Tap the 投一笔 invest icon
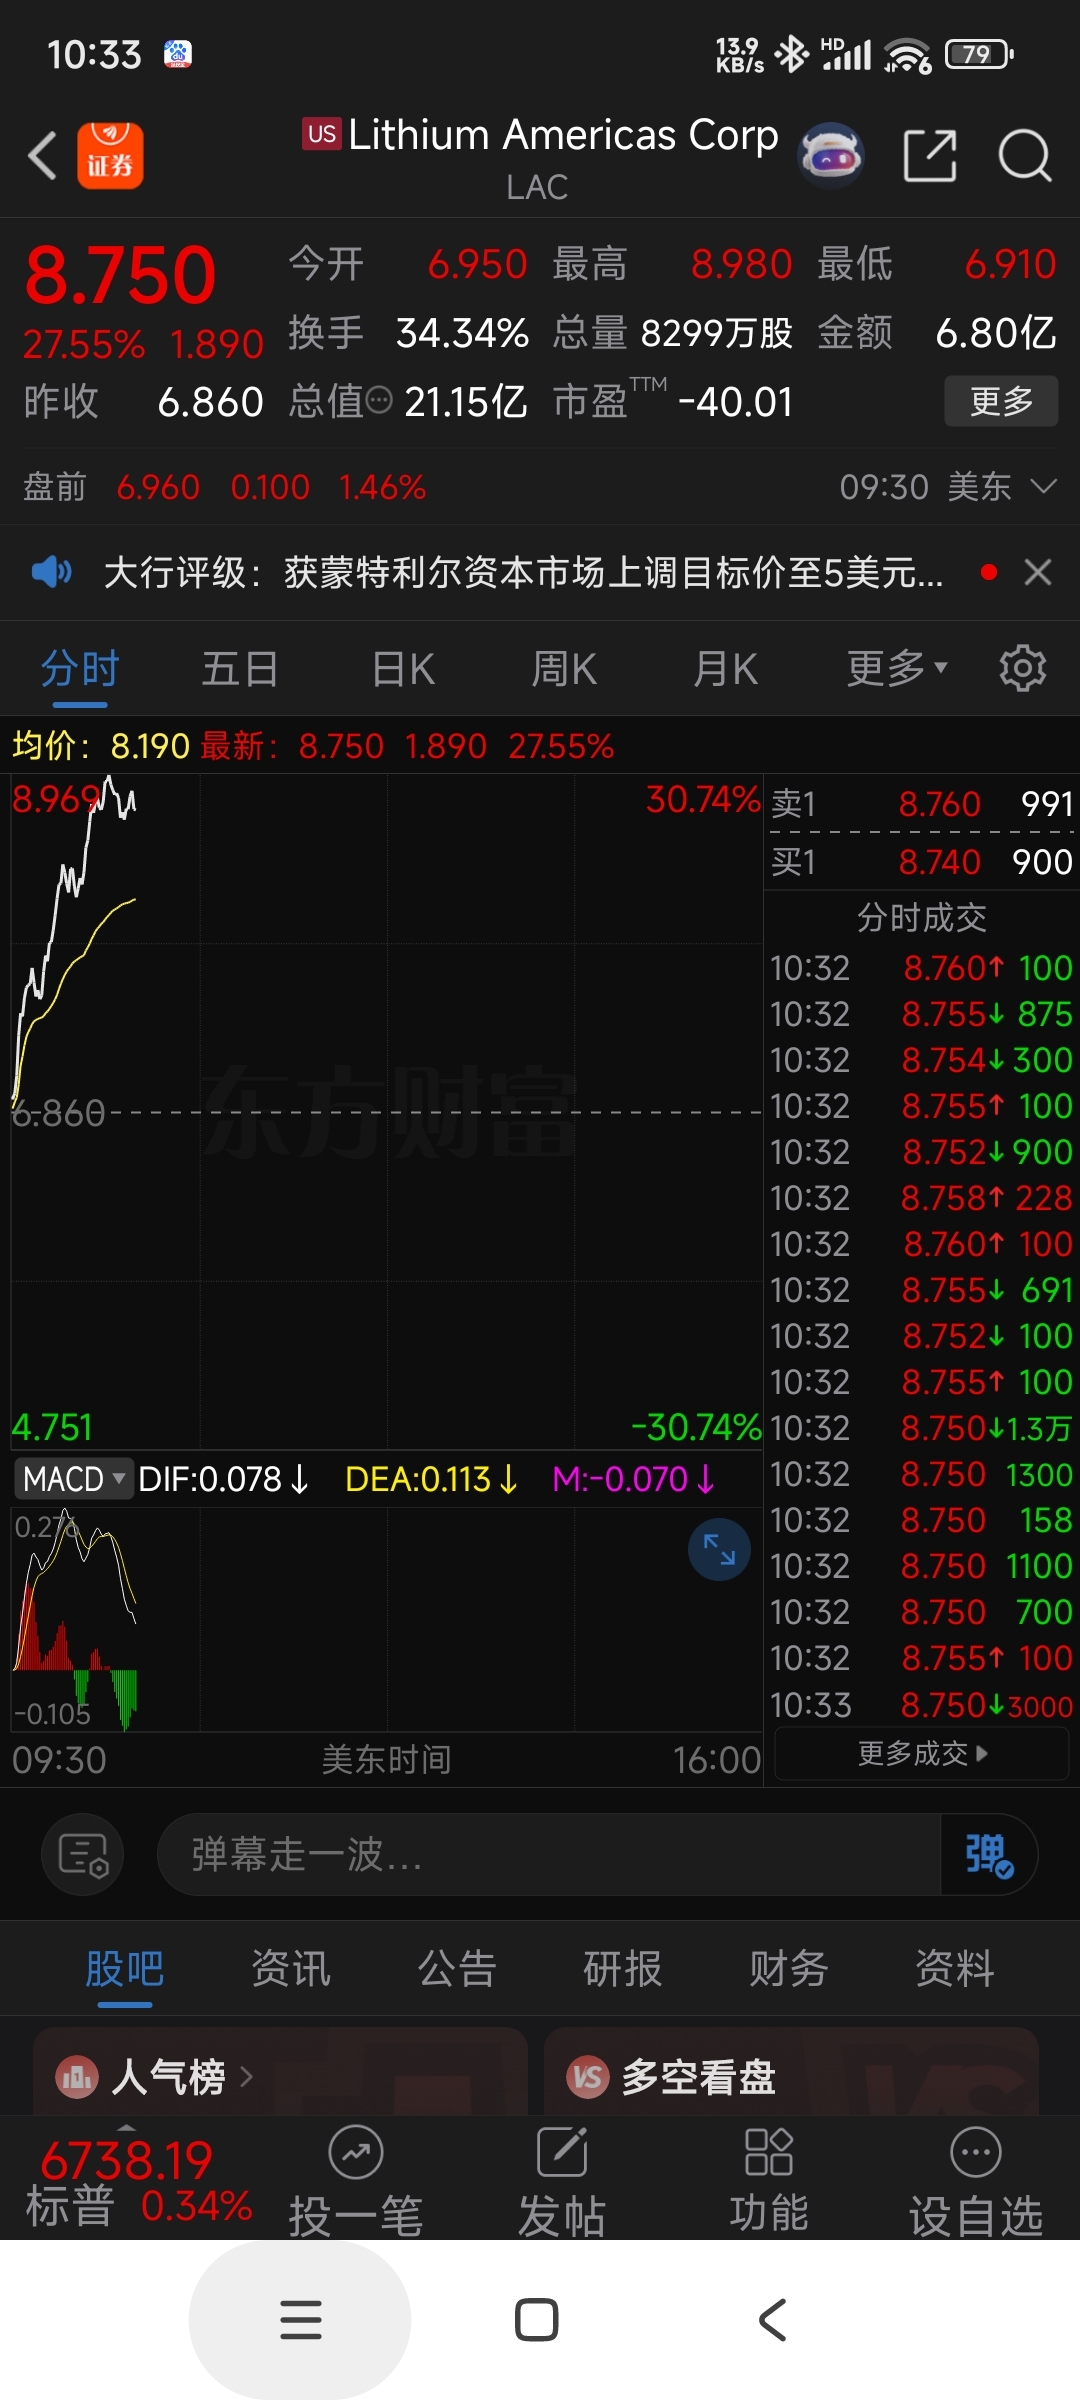 pyautogui.click(x=356, y=2152)
